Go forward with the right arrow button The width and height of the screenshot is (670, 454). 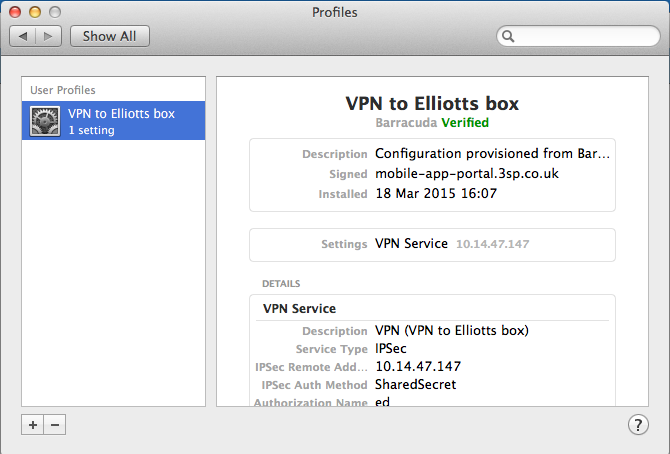[x=49, y=36]
